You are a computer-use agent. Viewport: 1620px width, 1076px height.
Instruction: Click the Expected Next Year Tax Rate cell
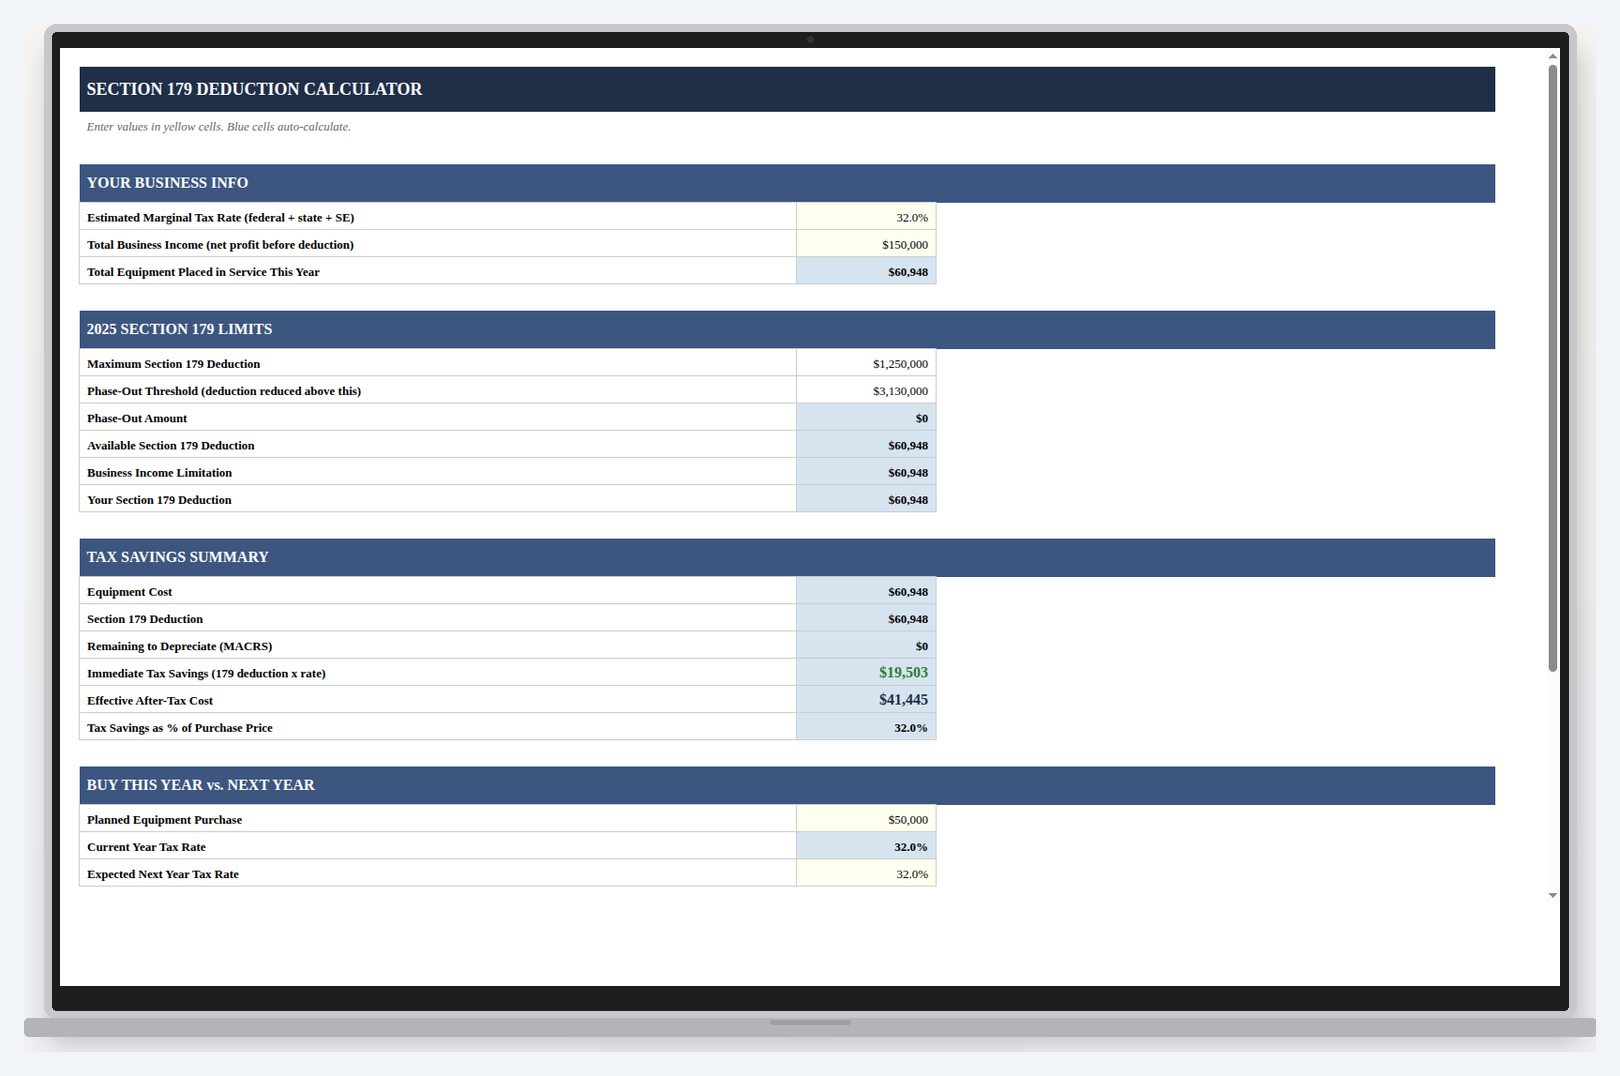coord(866,873)
